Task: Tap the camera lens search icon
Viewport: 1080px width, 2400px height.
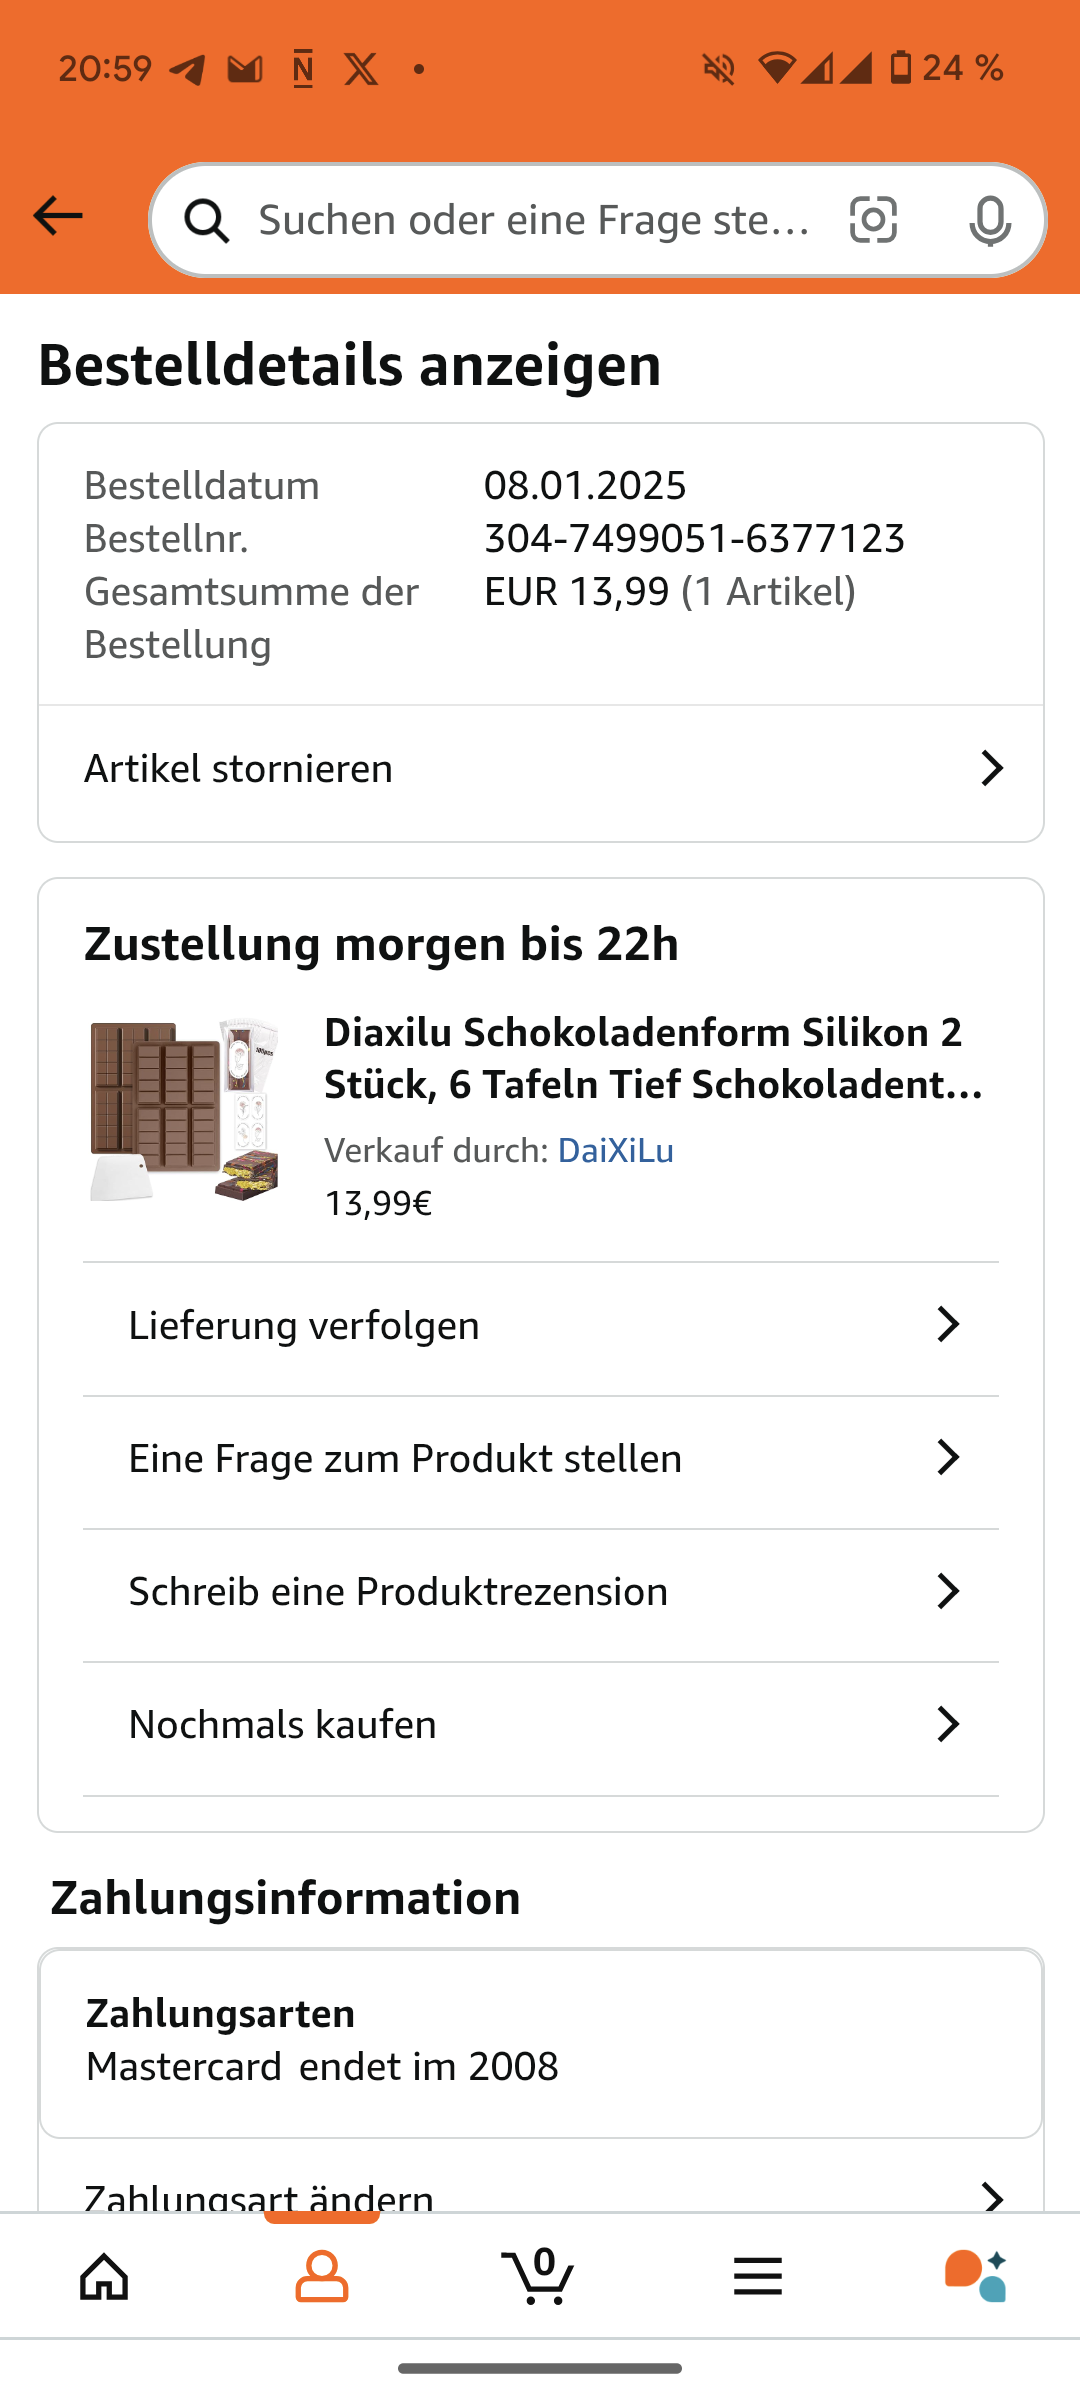Action: point(873,220)
